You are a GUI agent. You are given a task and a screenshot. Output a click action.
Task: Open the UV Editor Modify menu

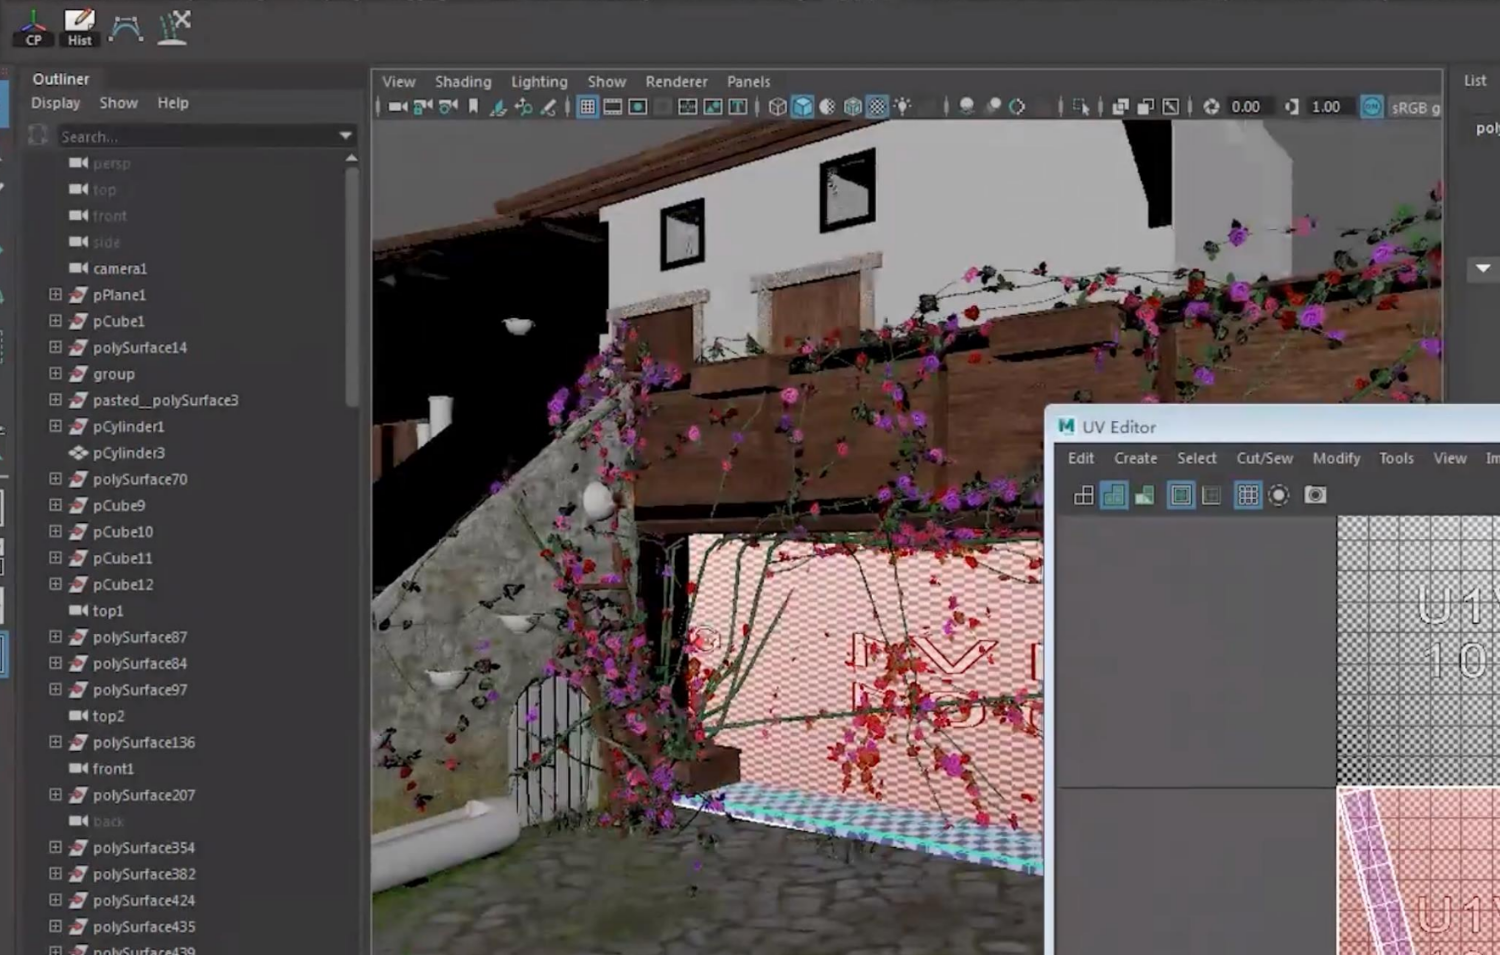1336,458
